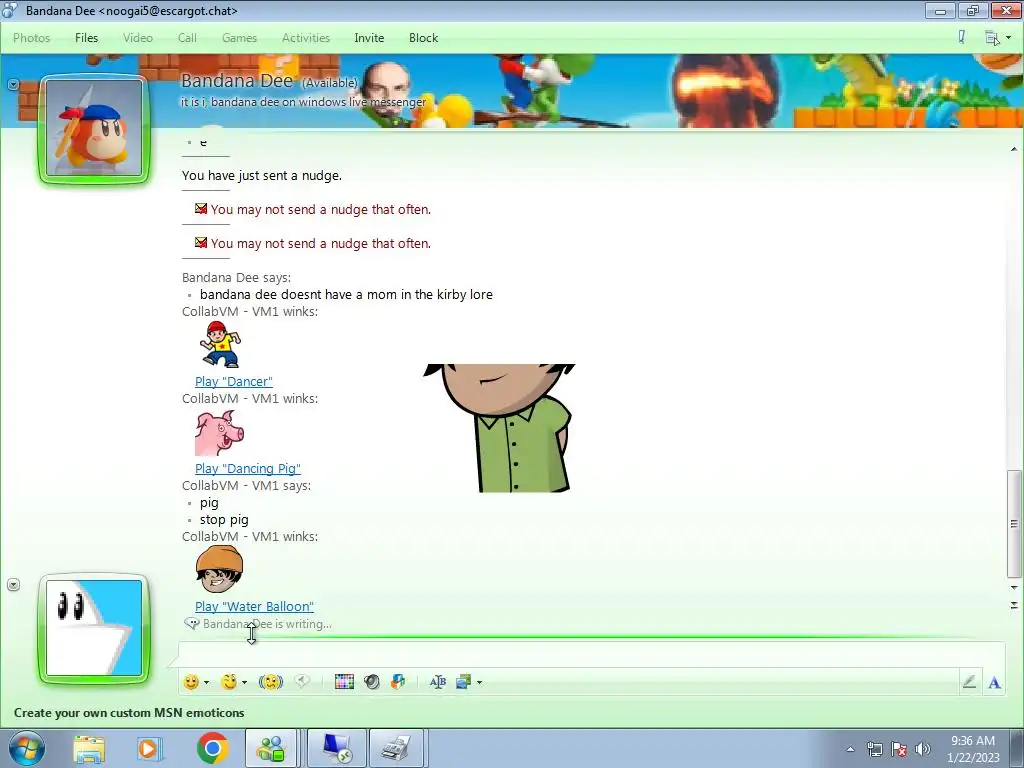1024x768 pixels.
Task: Open the Call menu
Action: pos(187,38)
